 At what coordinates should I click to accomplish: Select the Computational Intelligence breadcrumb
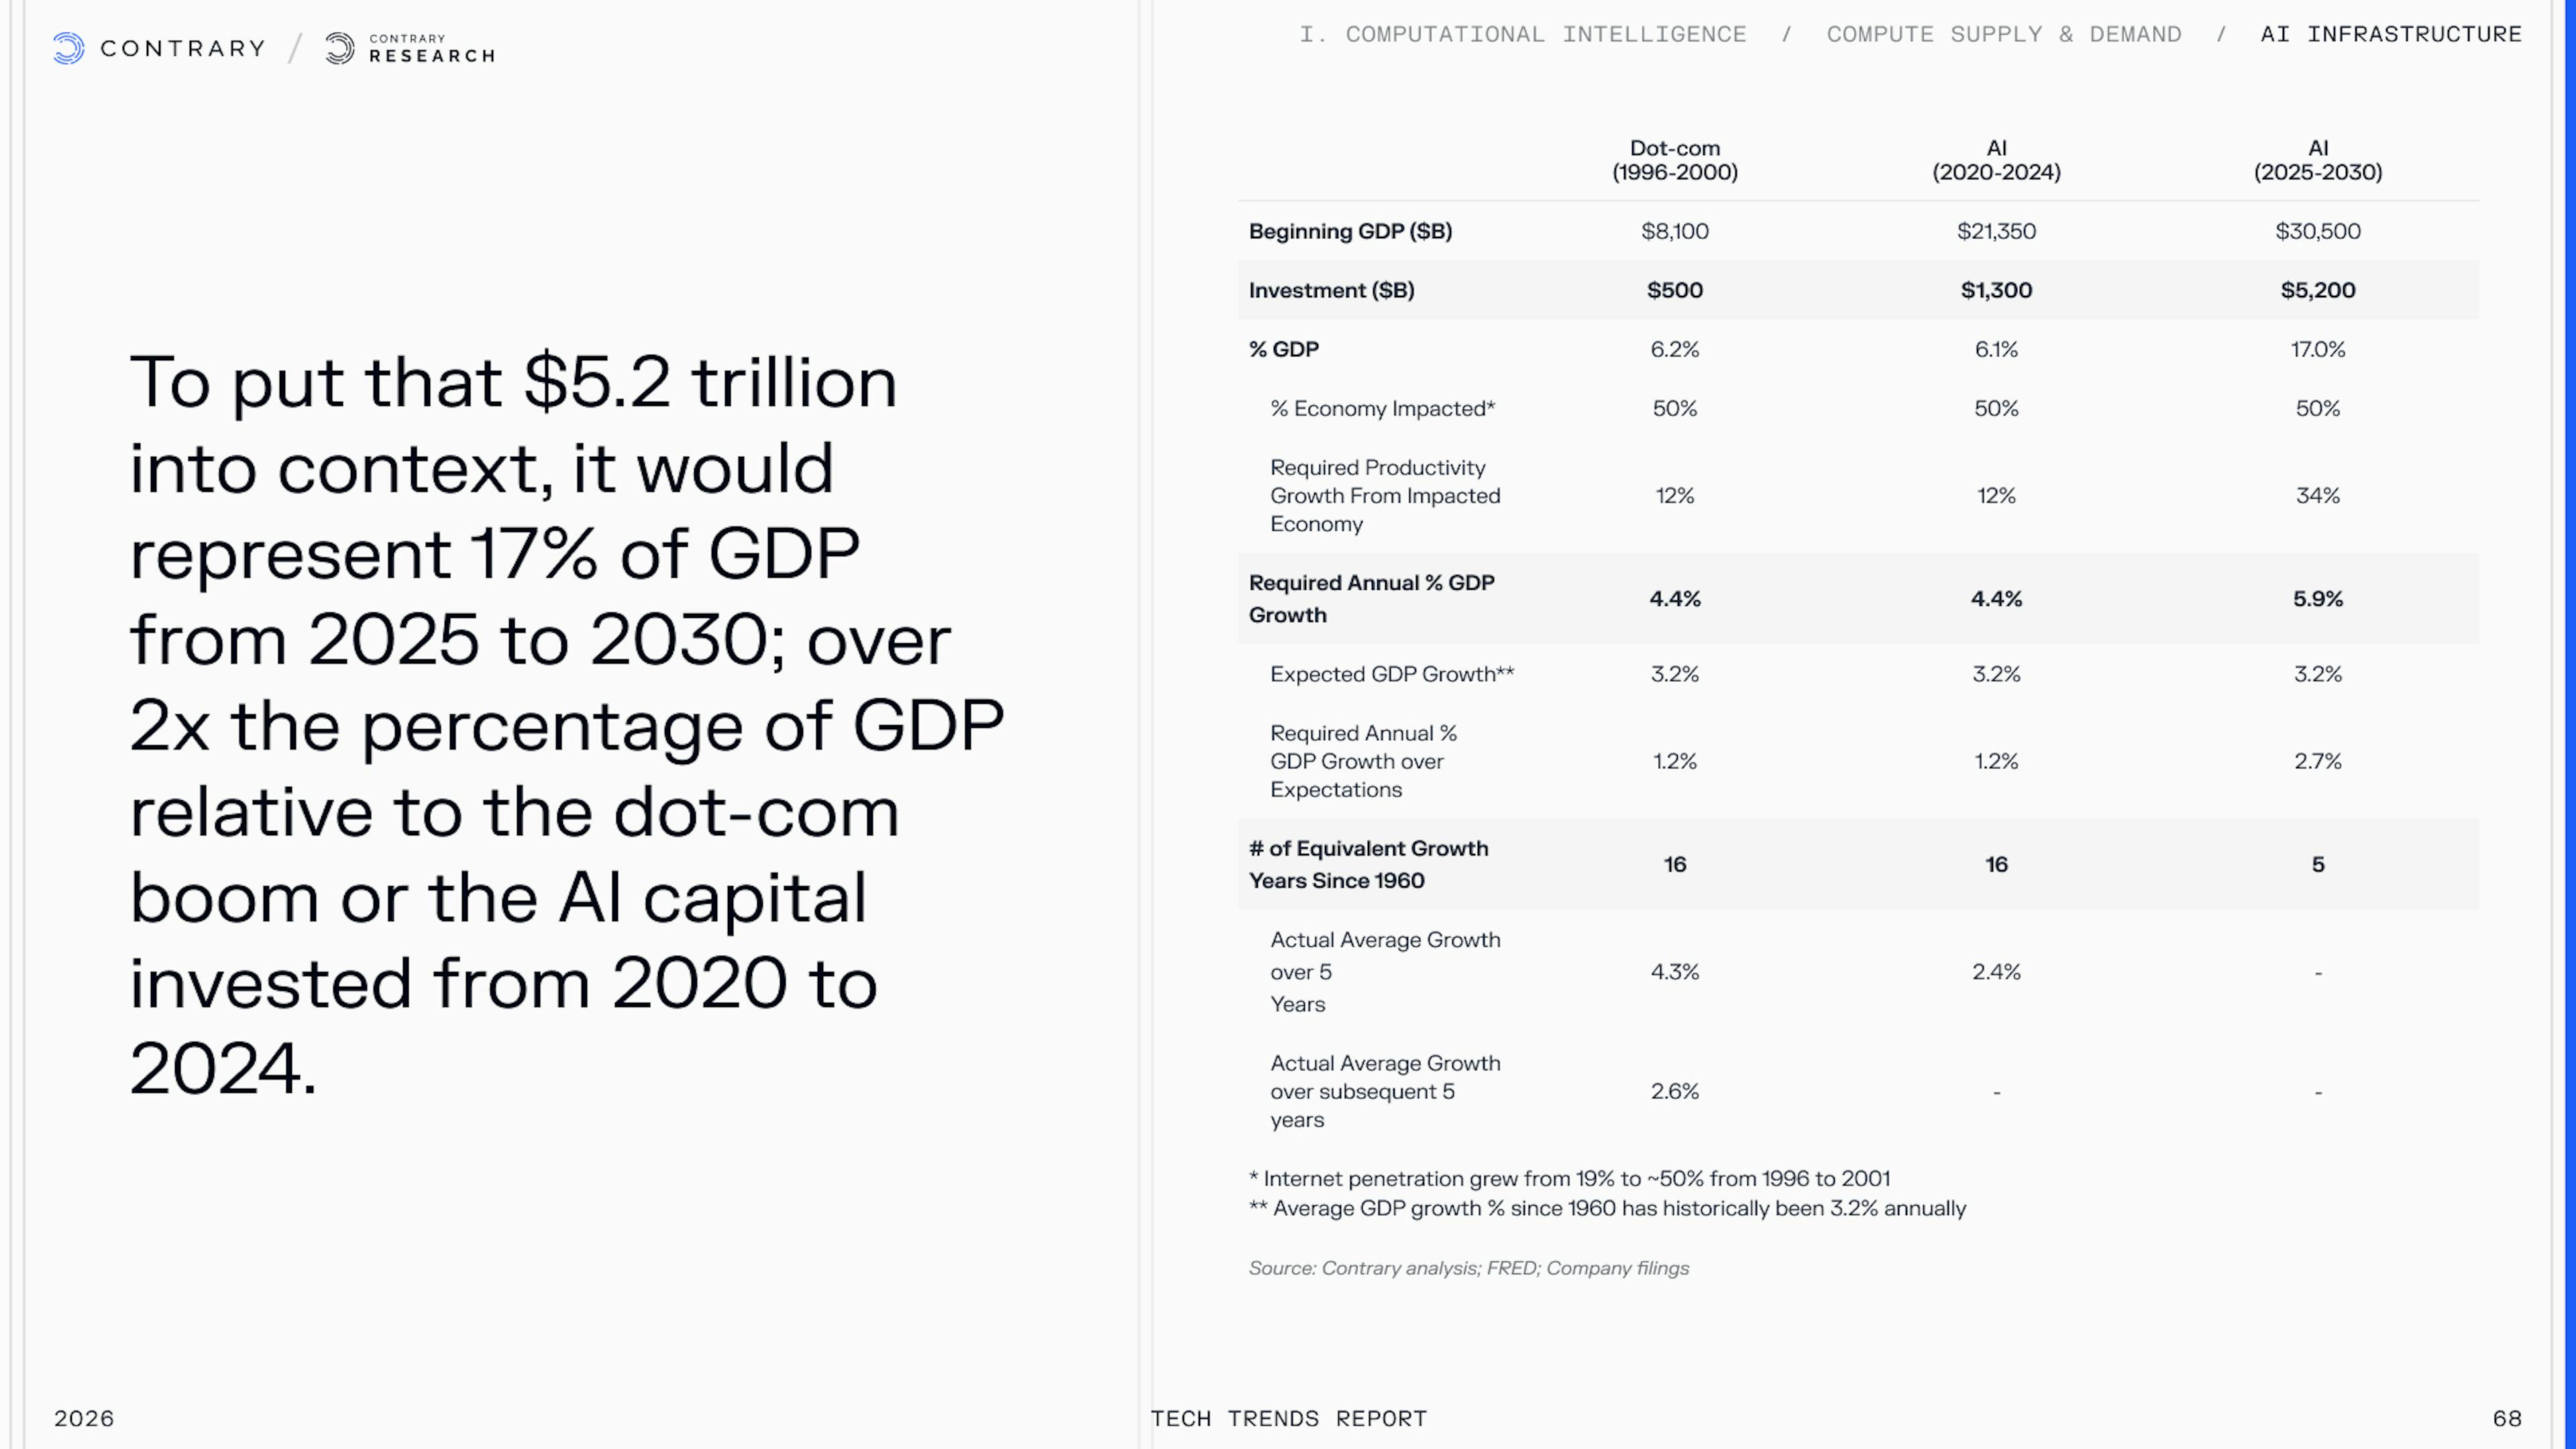click(1522, 34)
